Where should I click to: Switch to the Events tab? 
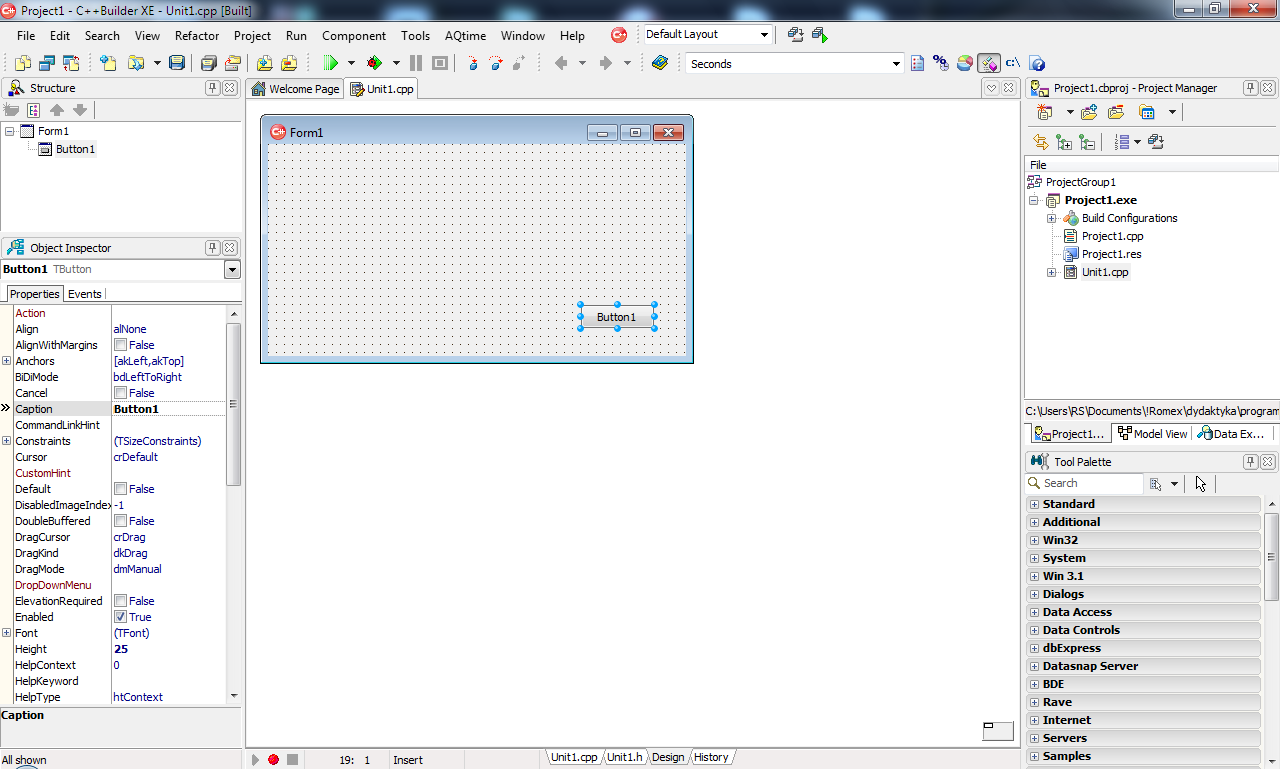click(x=85, y=294)
